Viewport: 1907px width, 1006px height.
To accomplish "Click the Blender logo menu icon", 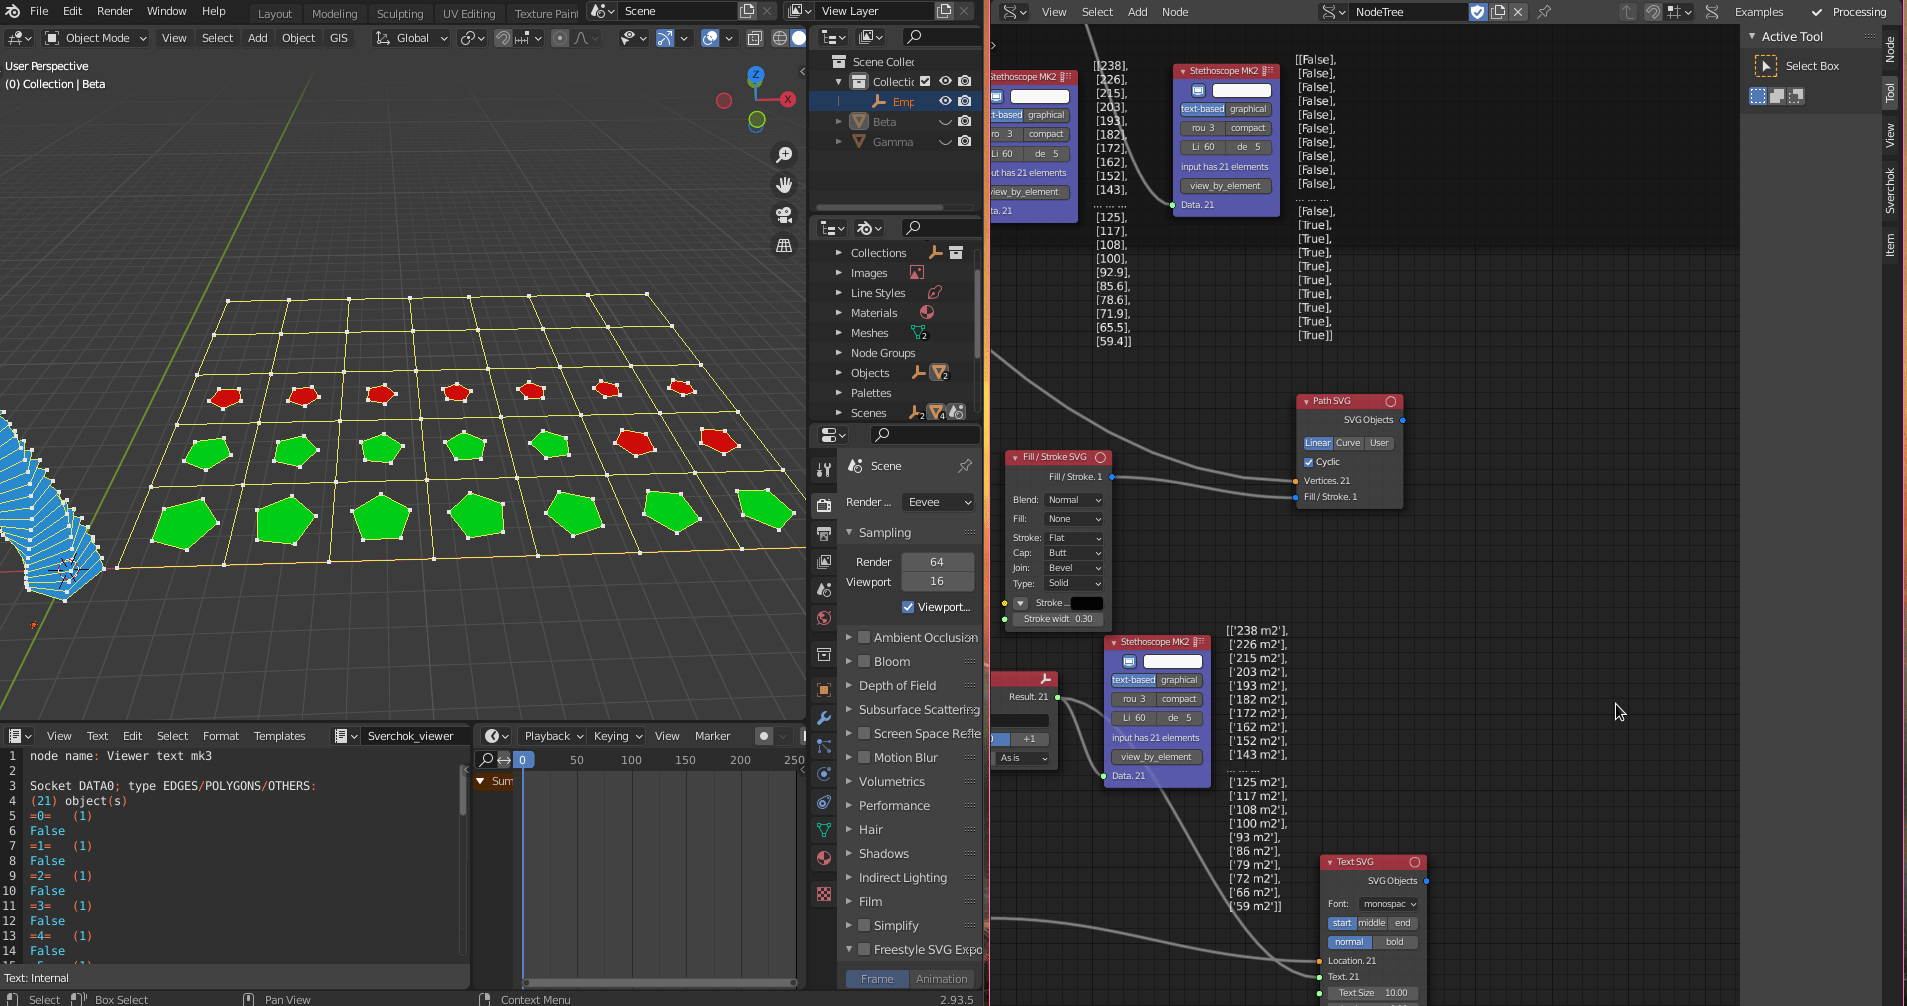I will [12, 11].
